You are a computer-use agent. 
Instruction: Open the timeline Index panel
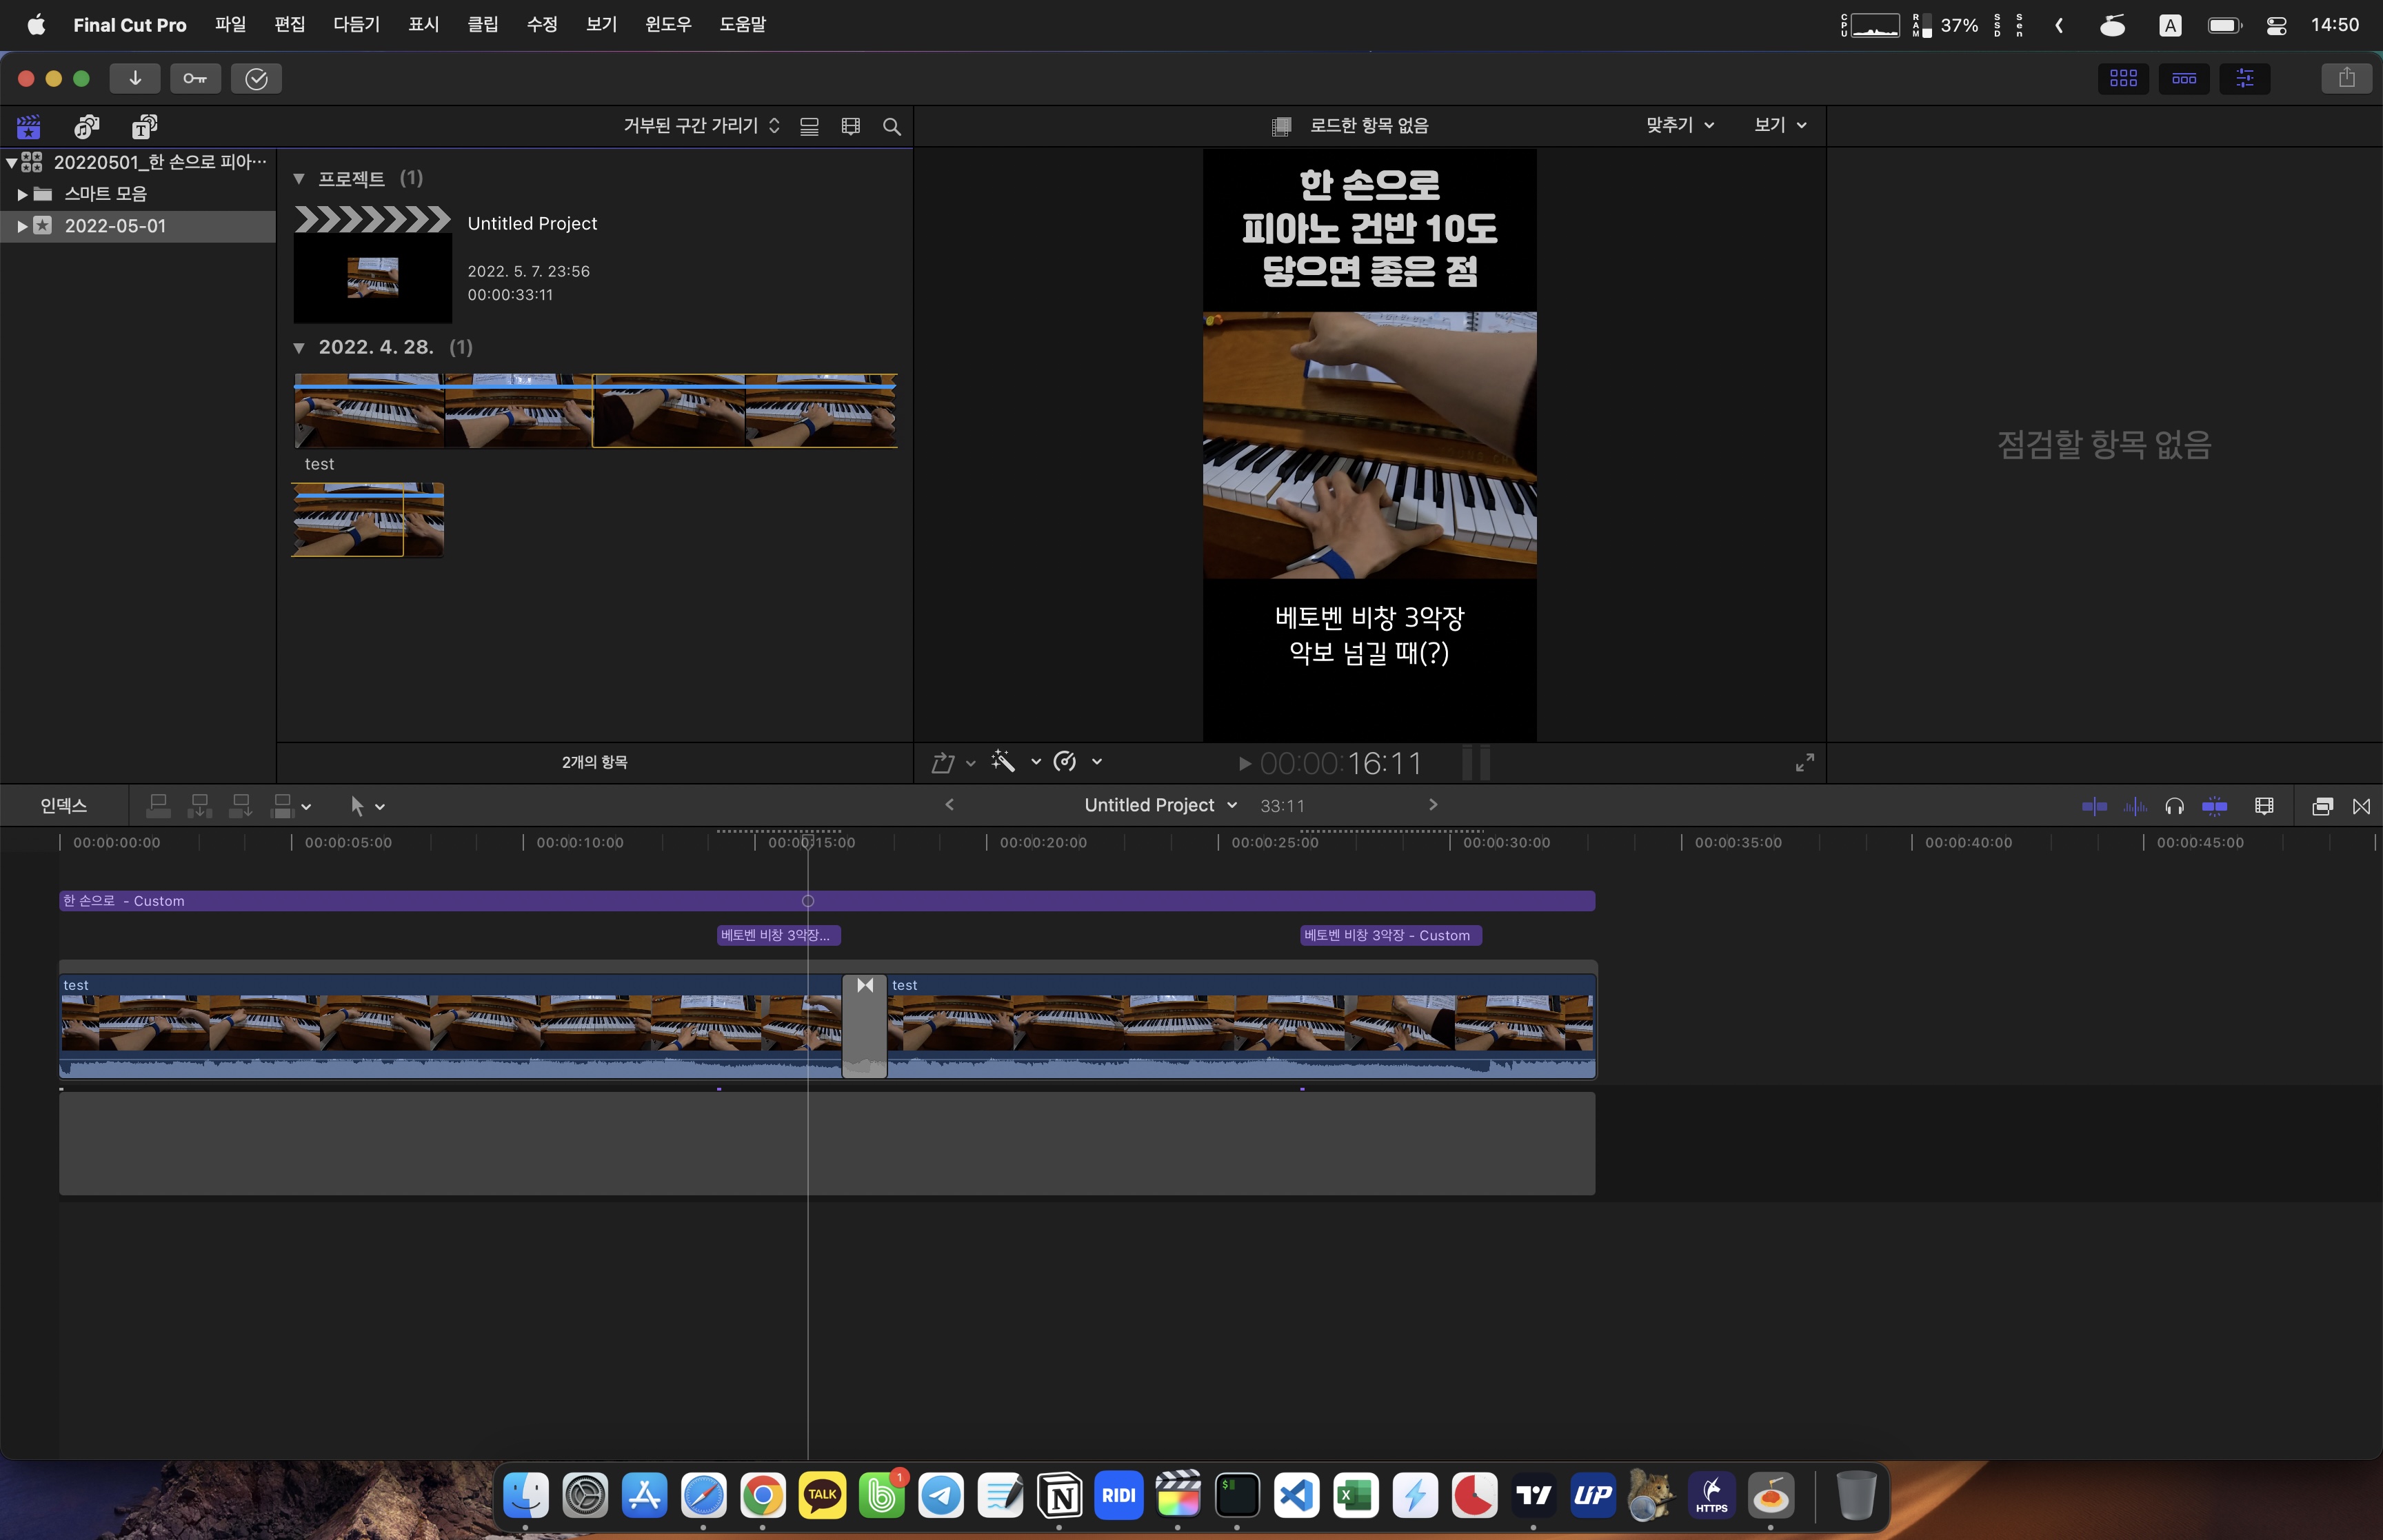point(64,805)
